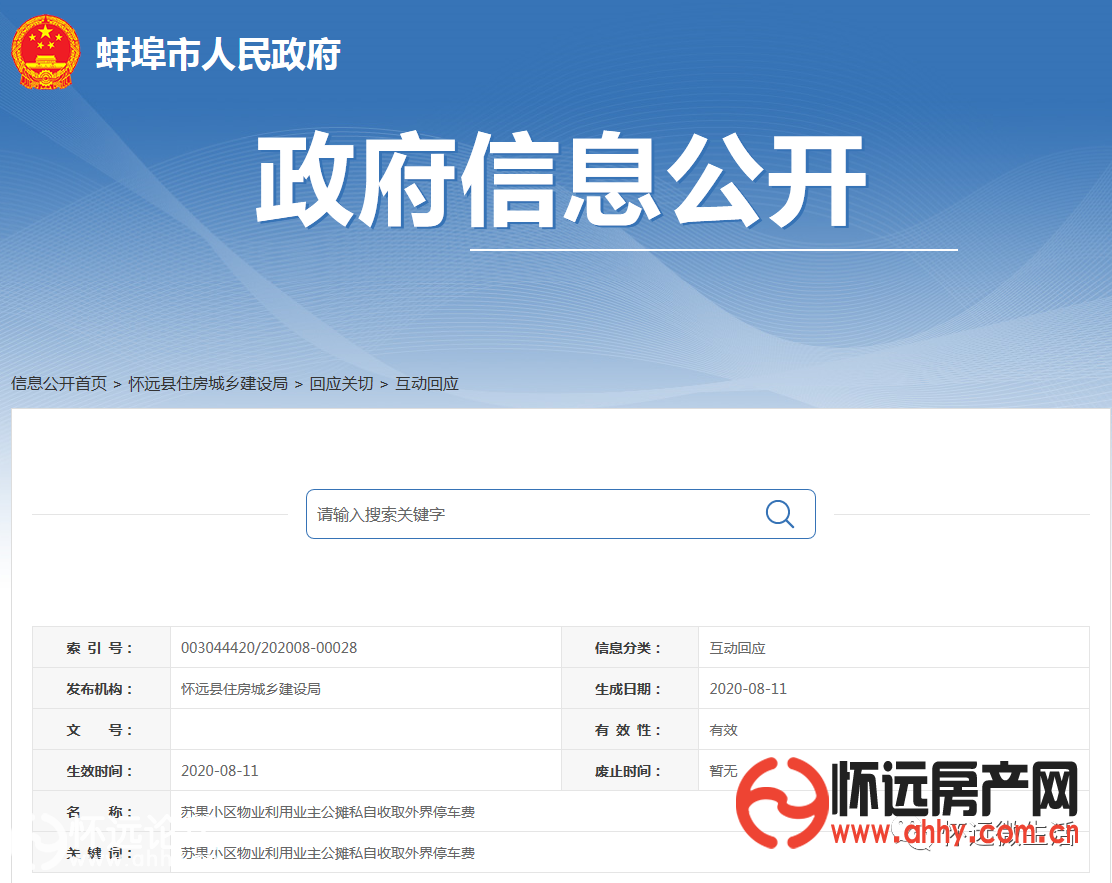Open 怀远县住房城乡建设局 in the breadcrumb
Image resolution: width=1112 pixels, height=883 pixels.
[208, 383]
